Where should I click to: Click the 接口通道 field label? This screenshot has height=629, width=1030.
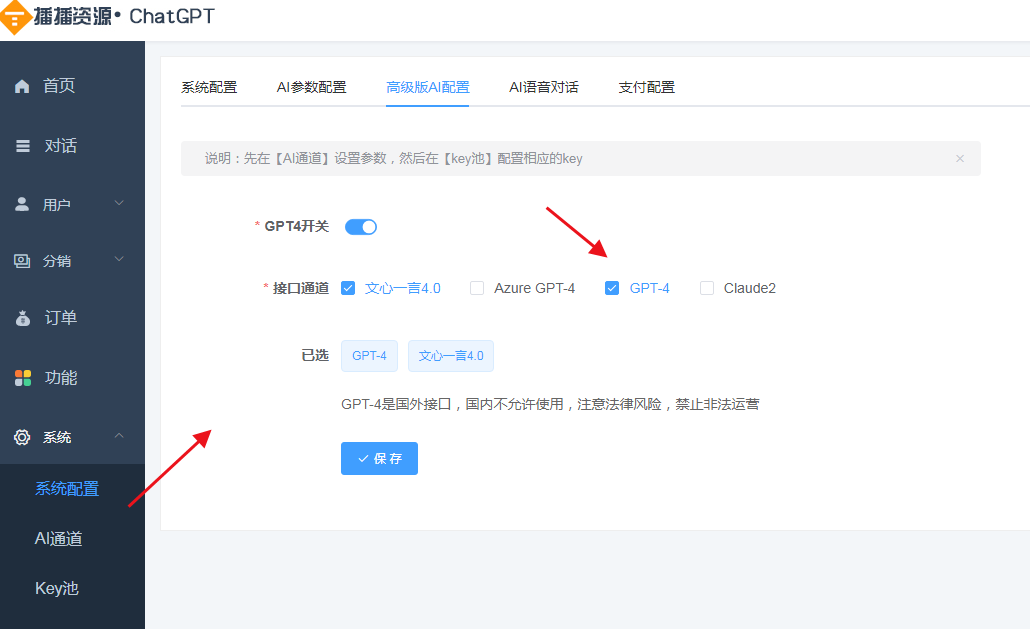click(x=300, y=288)
